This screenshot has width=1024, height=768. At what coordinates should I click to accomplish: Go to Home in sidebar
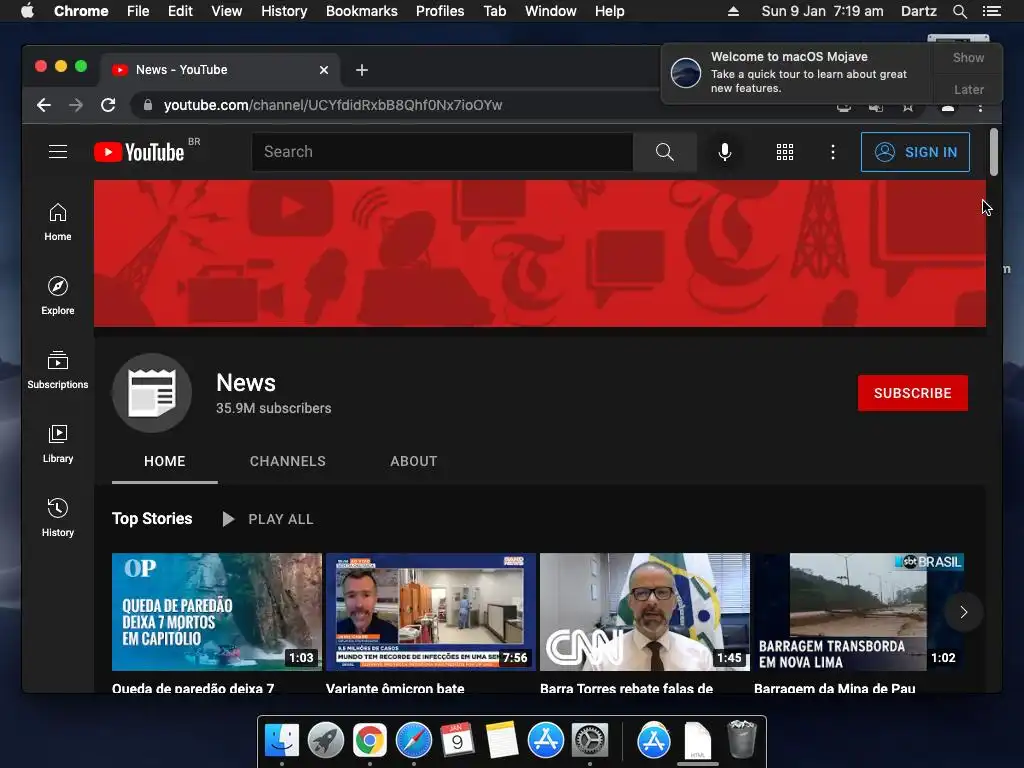57,222
